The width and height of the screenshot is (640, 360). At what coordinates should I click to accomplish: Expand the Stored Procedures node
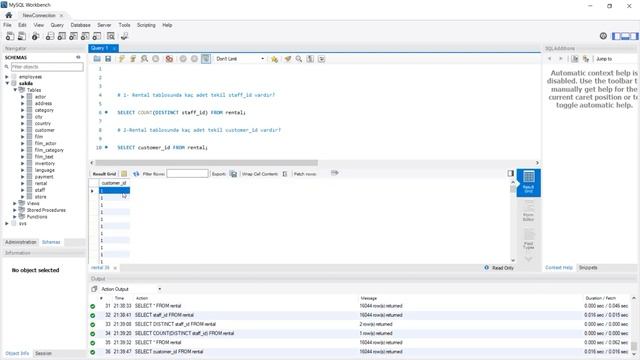pyautogui.click(x=15, y=210)
